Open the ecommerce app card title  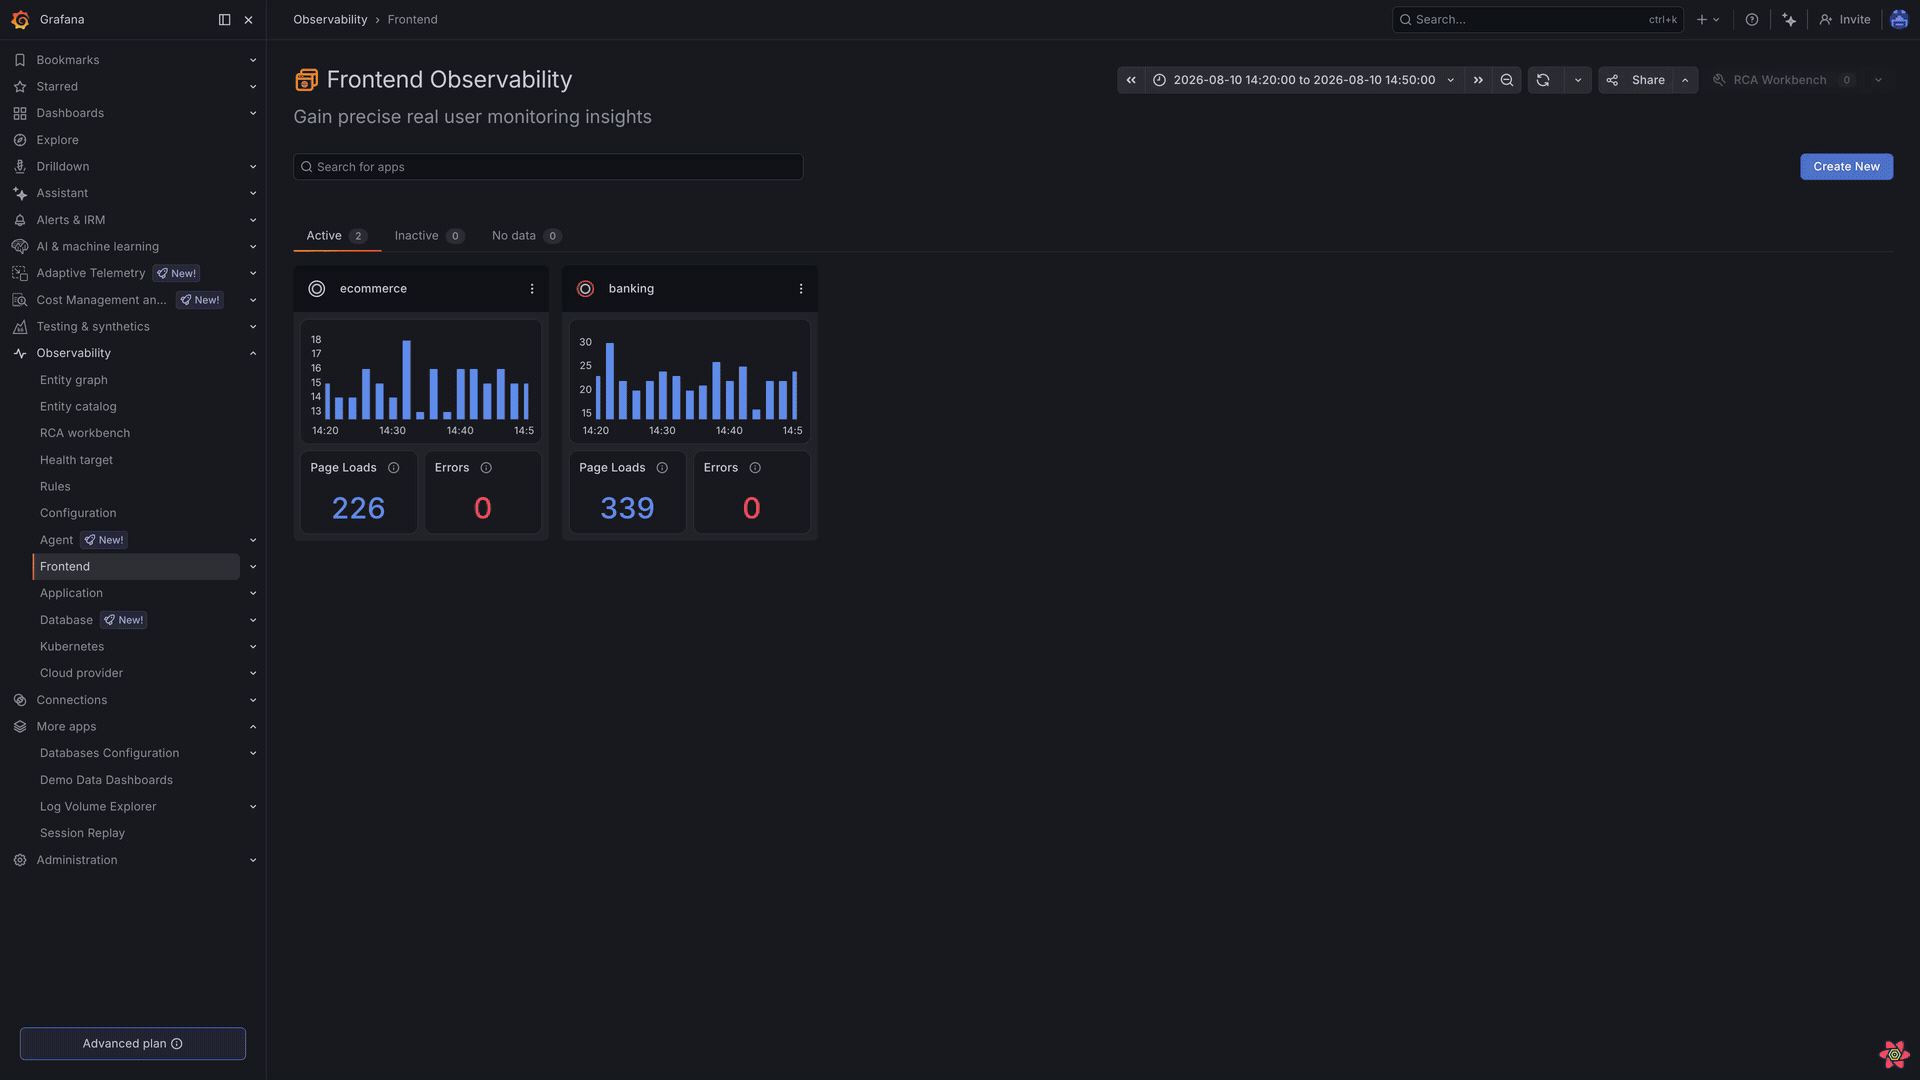pos(373,289)
